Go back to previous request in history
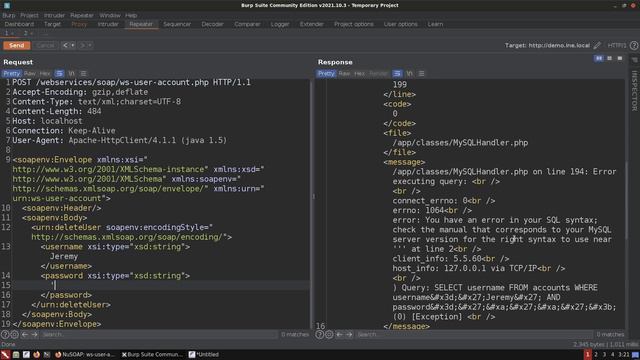The image size is (640, 360). (65, 45)
